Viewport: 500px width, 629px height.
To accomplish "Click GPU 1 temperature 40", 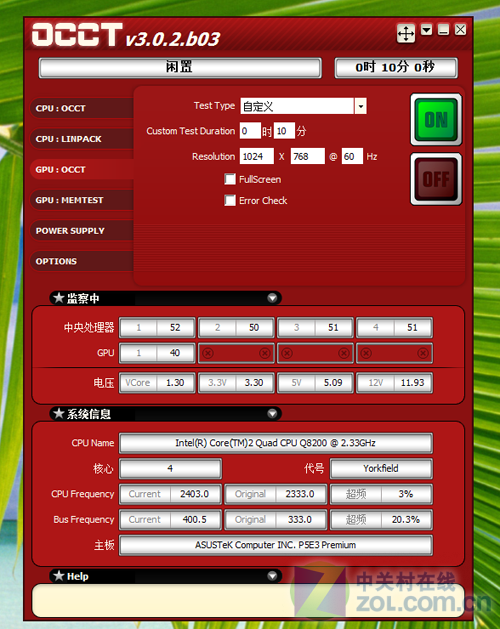I will (x=175, y=353).
